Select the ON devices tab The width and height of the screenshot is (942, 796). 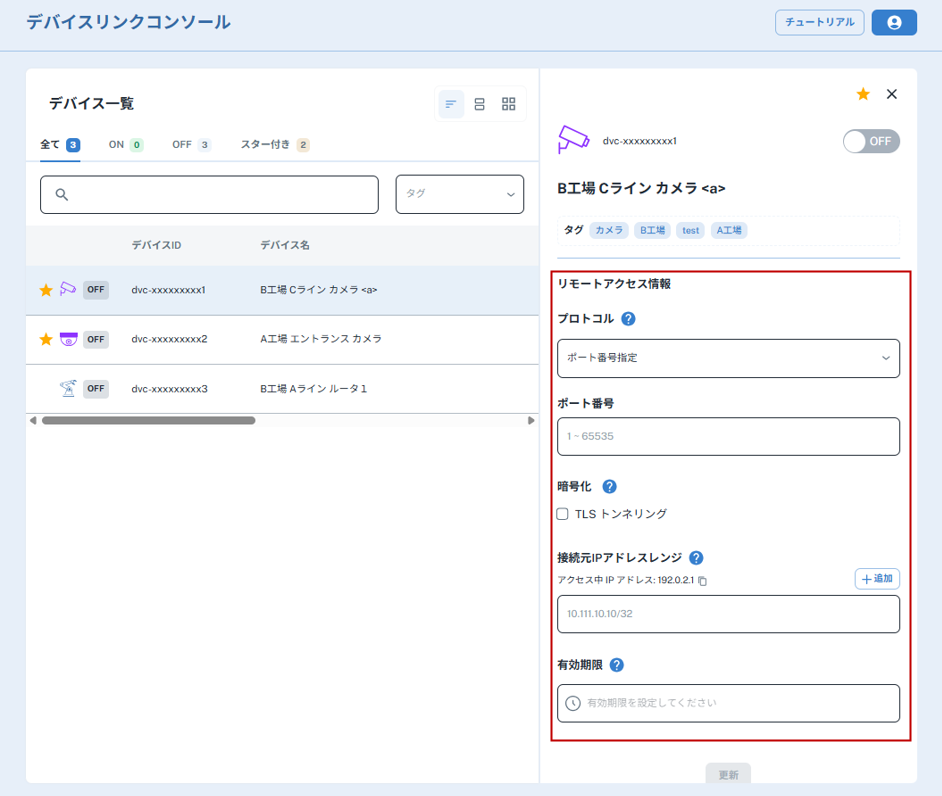[x=125, y=145]
